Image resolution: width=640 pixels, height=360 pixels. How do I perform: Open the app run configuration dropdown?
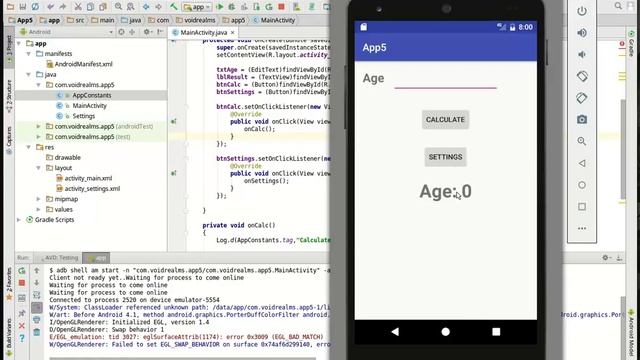point(197,7)
